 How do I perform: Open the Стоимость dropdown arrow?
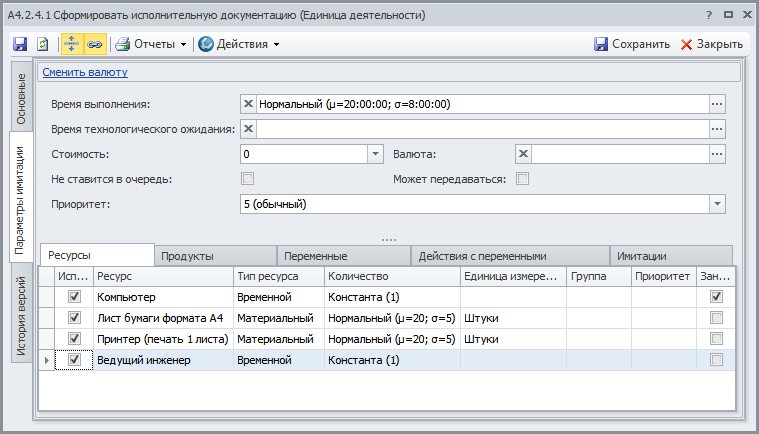376,154
